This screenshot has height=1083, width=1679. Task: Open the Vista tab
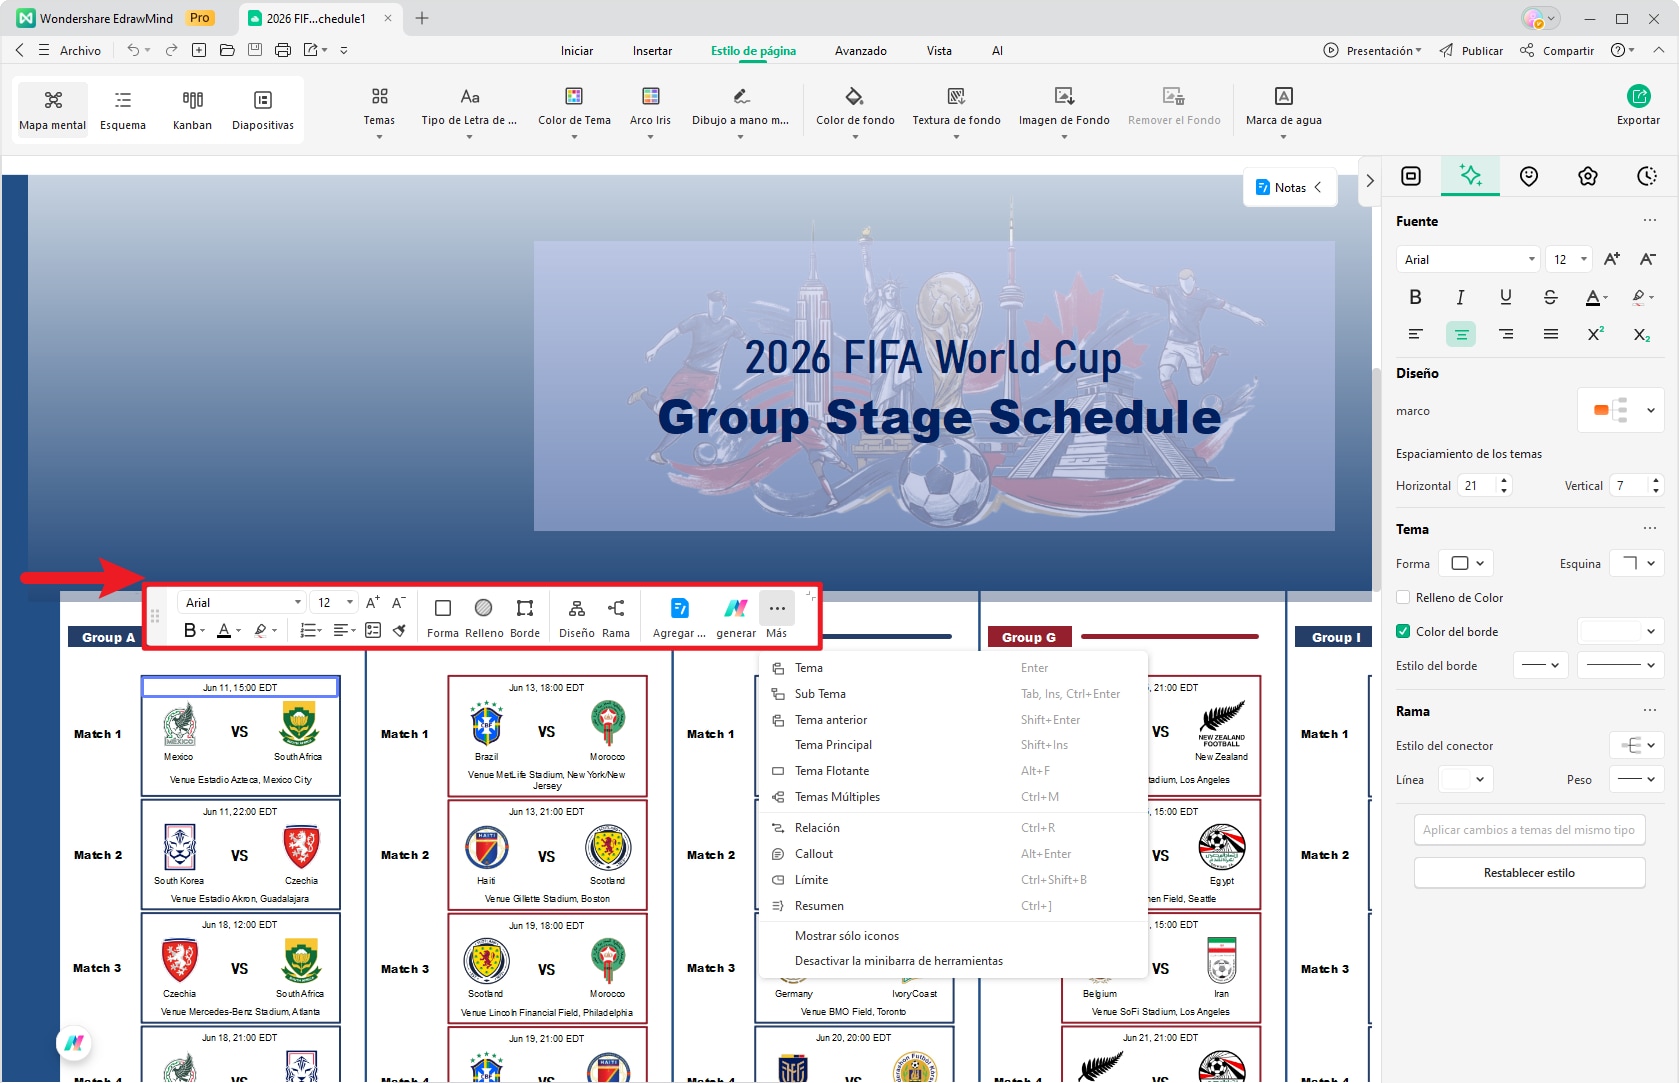[x=939, y=51]
